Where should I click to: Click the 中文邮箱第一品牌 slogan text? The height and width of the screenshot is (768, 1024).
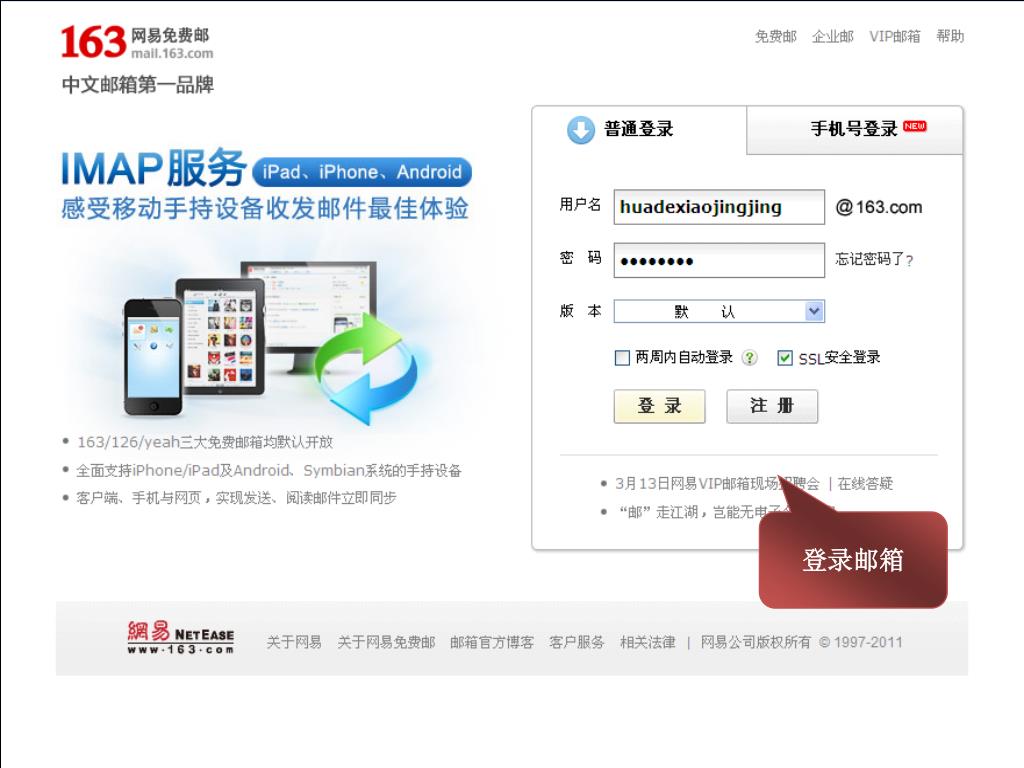[x=137, y=85]
